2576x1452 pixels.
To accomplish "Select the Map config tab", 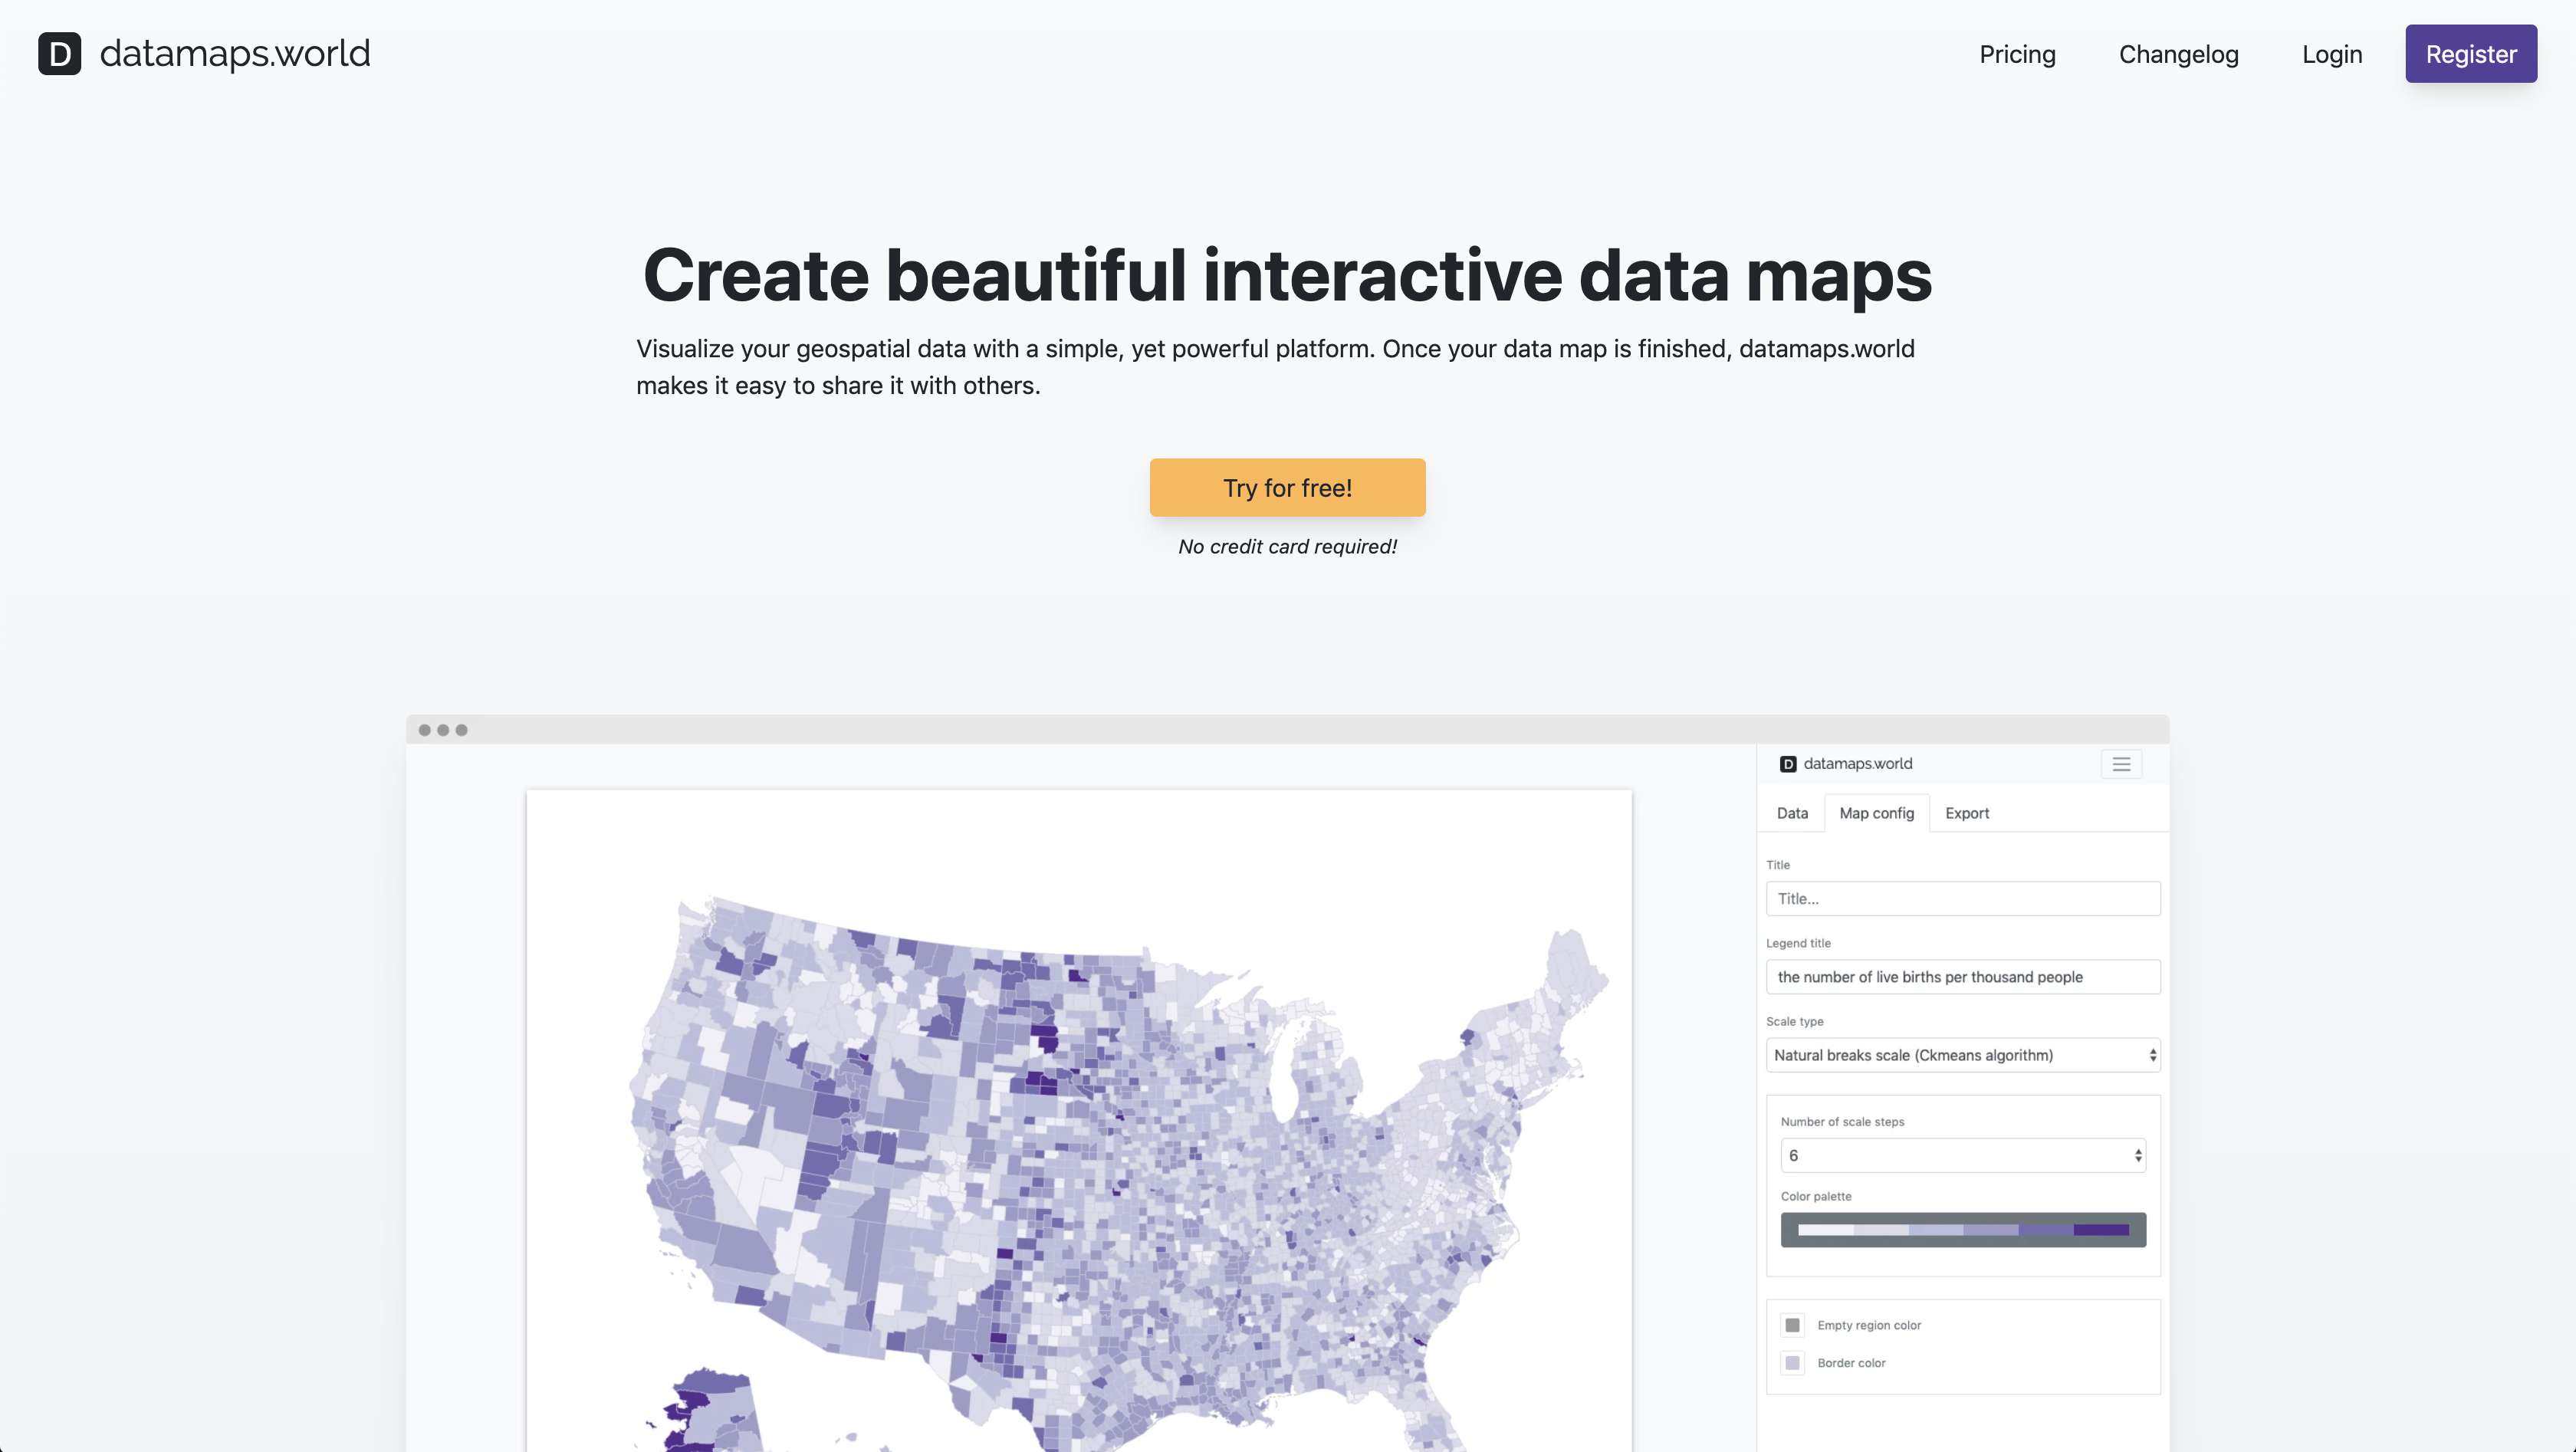I will 1876,813.
